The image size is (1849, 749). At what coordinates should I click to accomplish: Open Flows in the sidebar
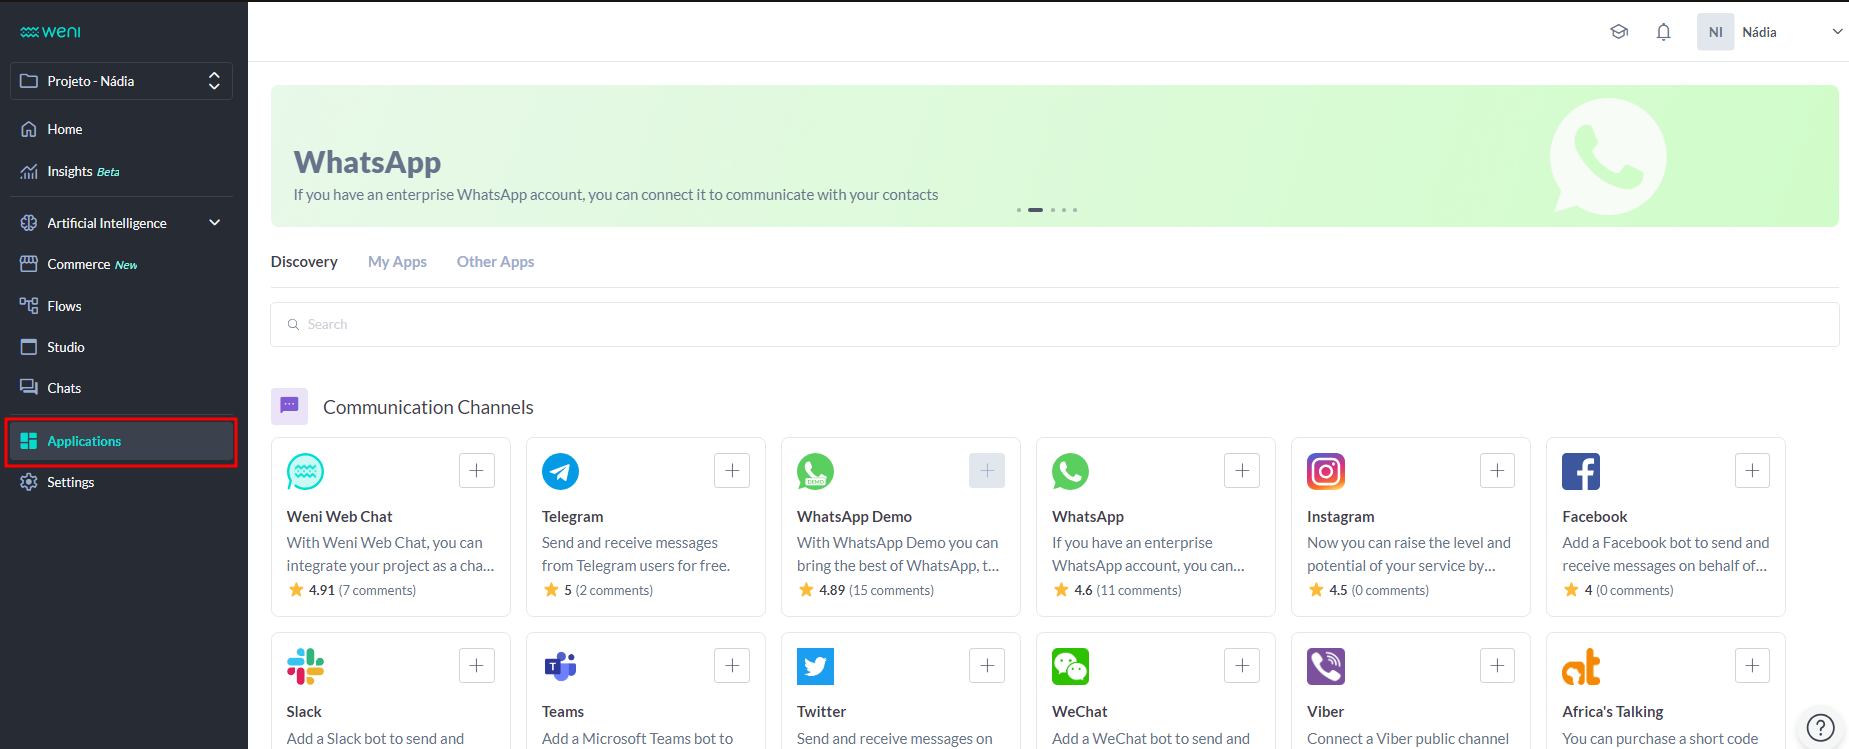(x=64, y=306)
